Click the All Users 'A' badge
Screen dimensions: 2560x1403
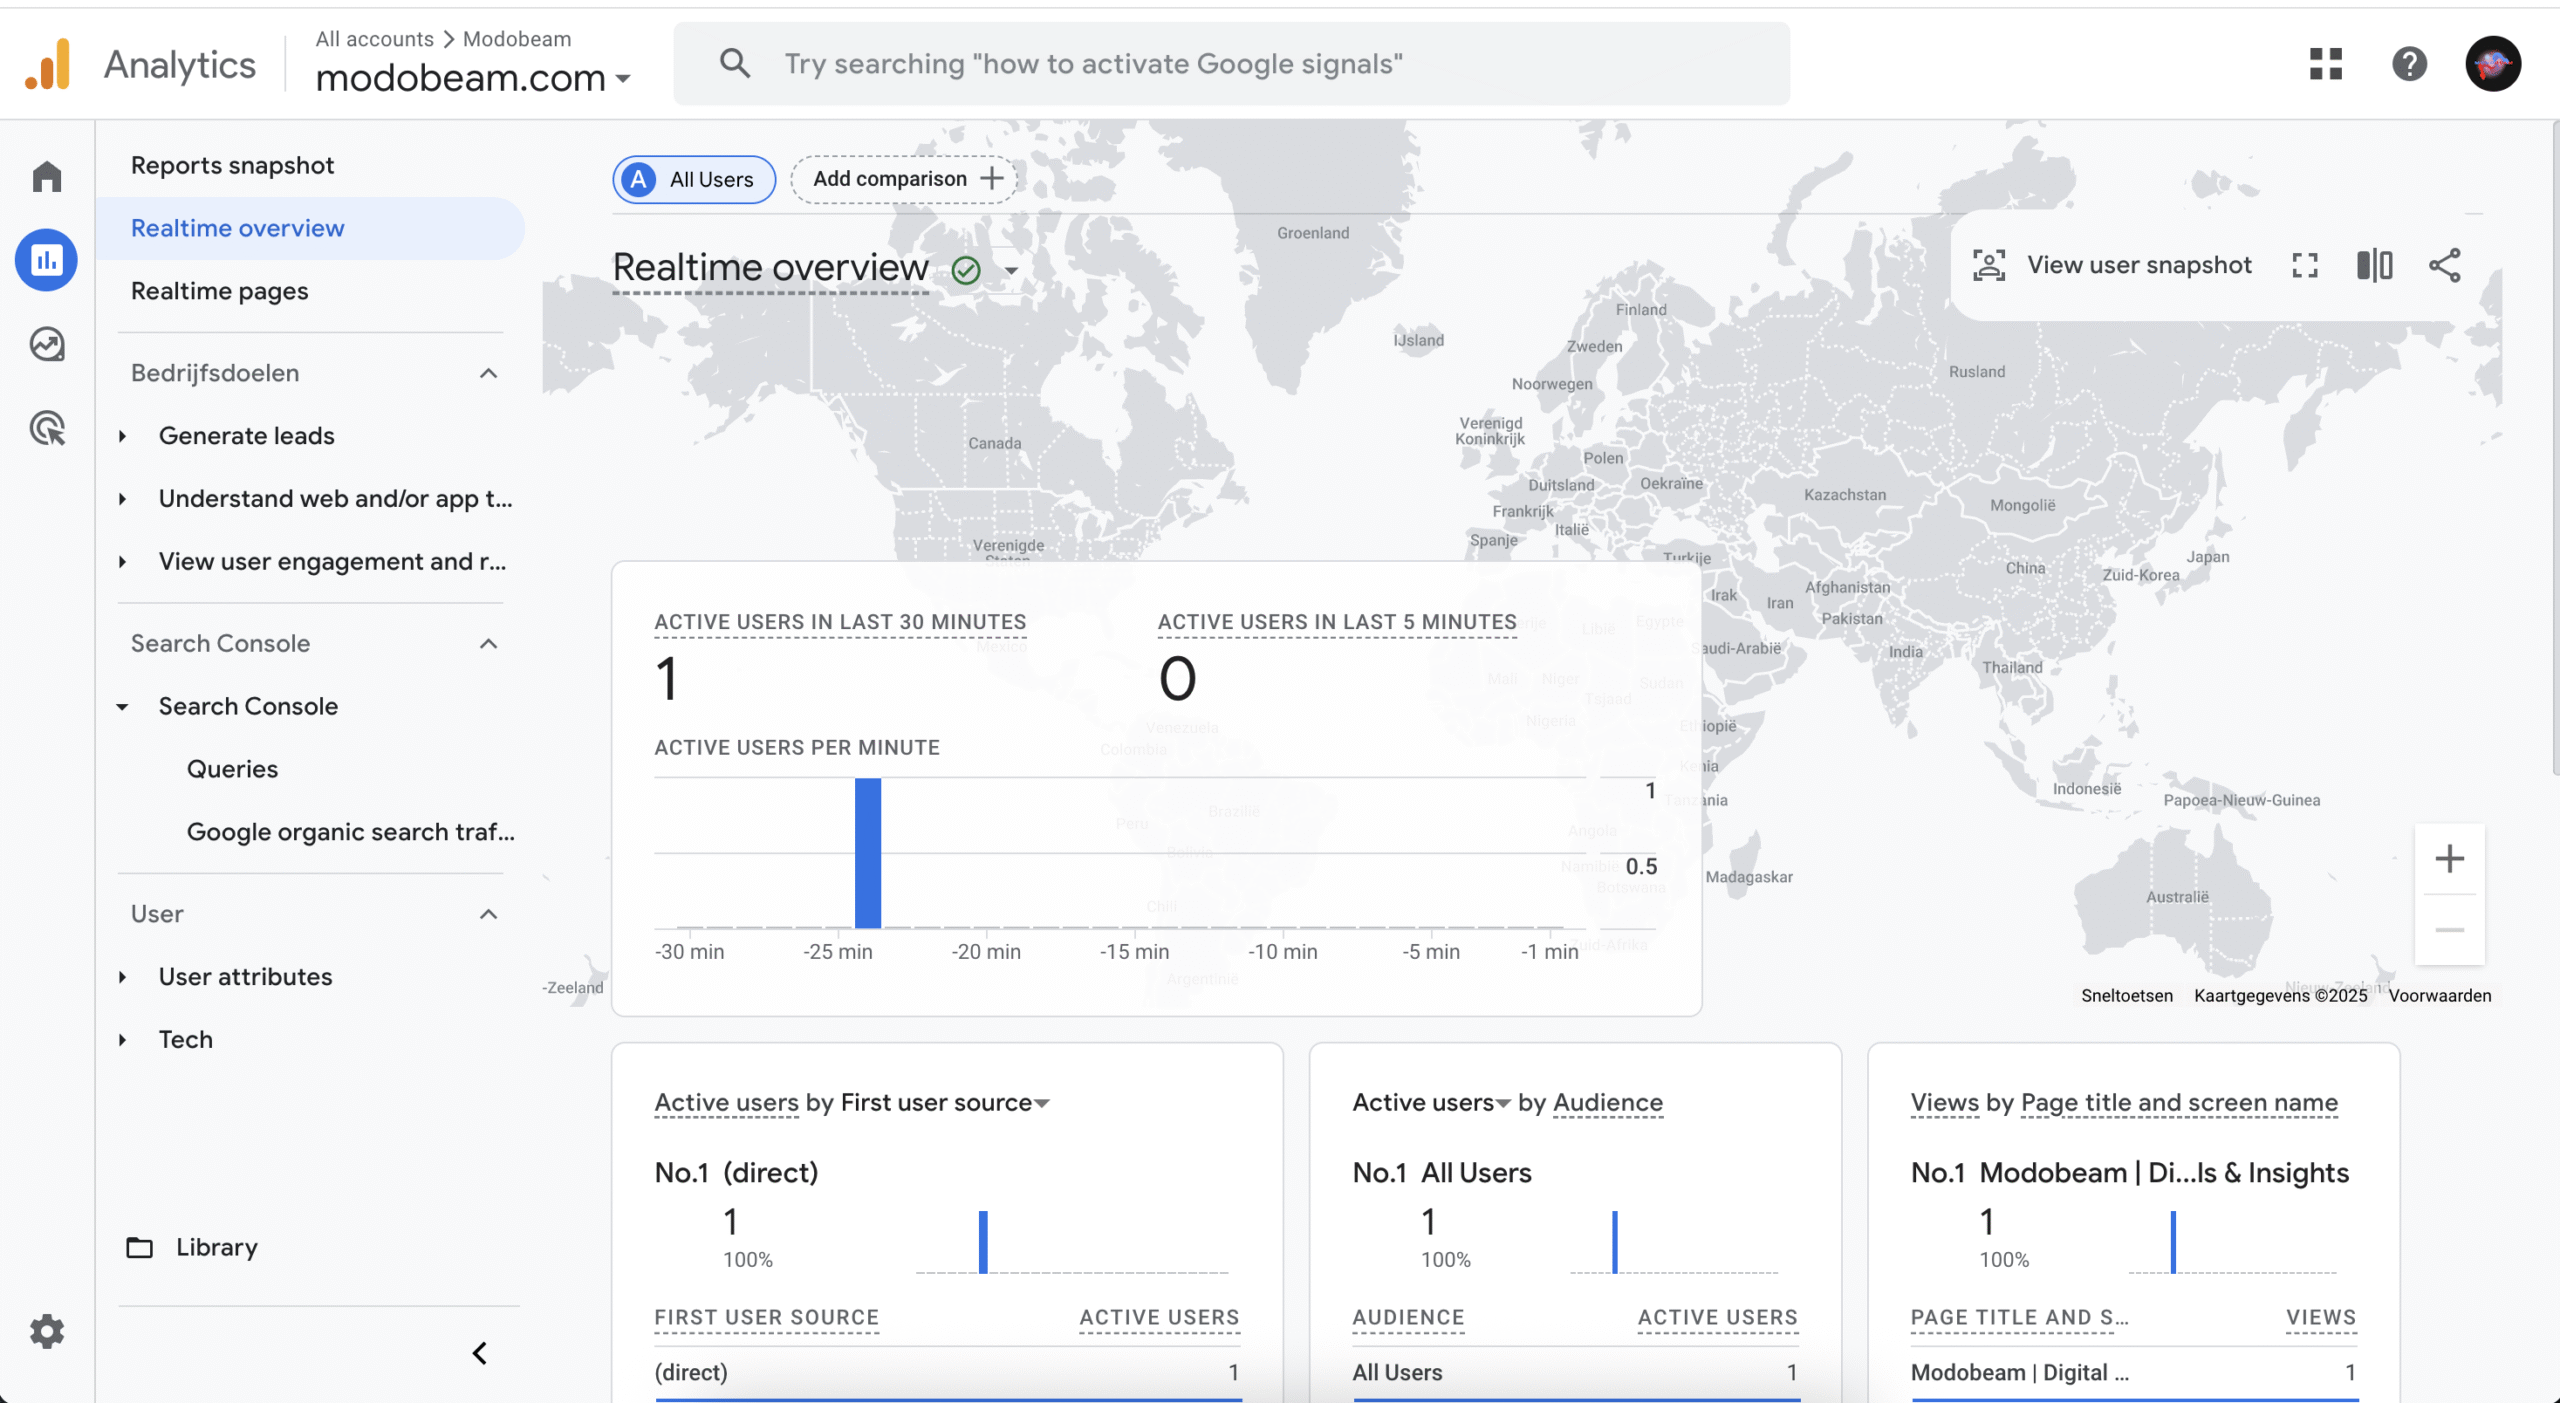pyautogui.click(x=639, y=179)
